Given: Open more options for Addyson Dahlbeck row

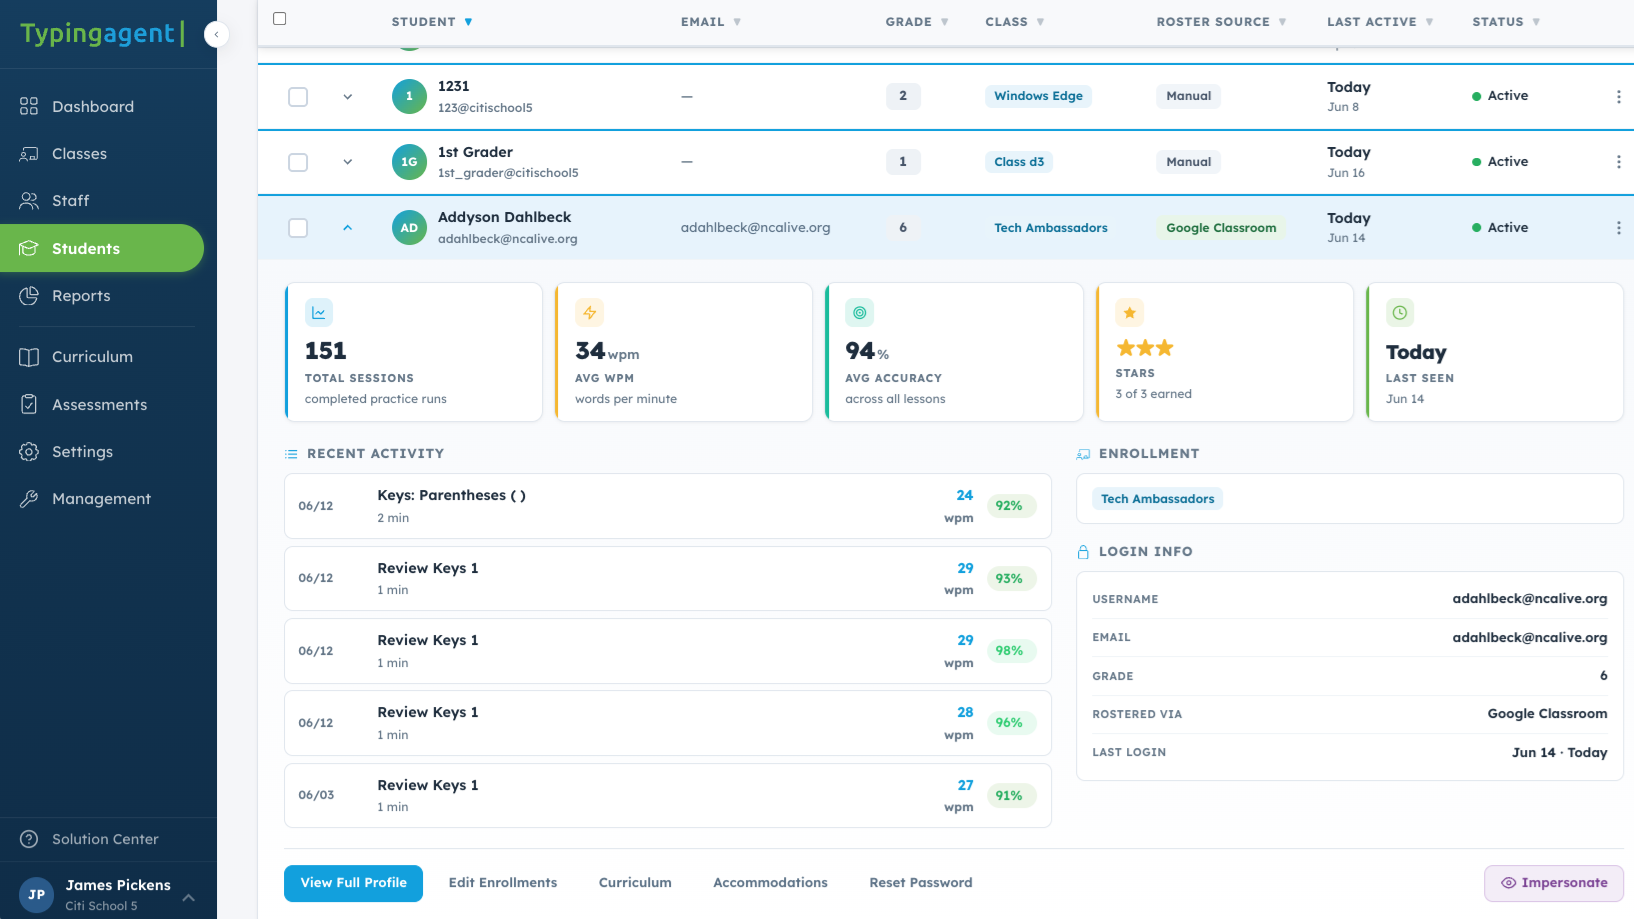Looking at the screenshot, I should coord(1618,228).
